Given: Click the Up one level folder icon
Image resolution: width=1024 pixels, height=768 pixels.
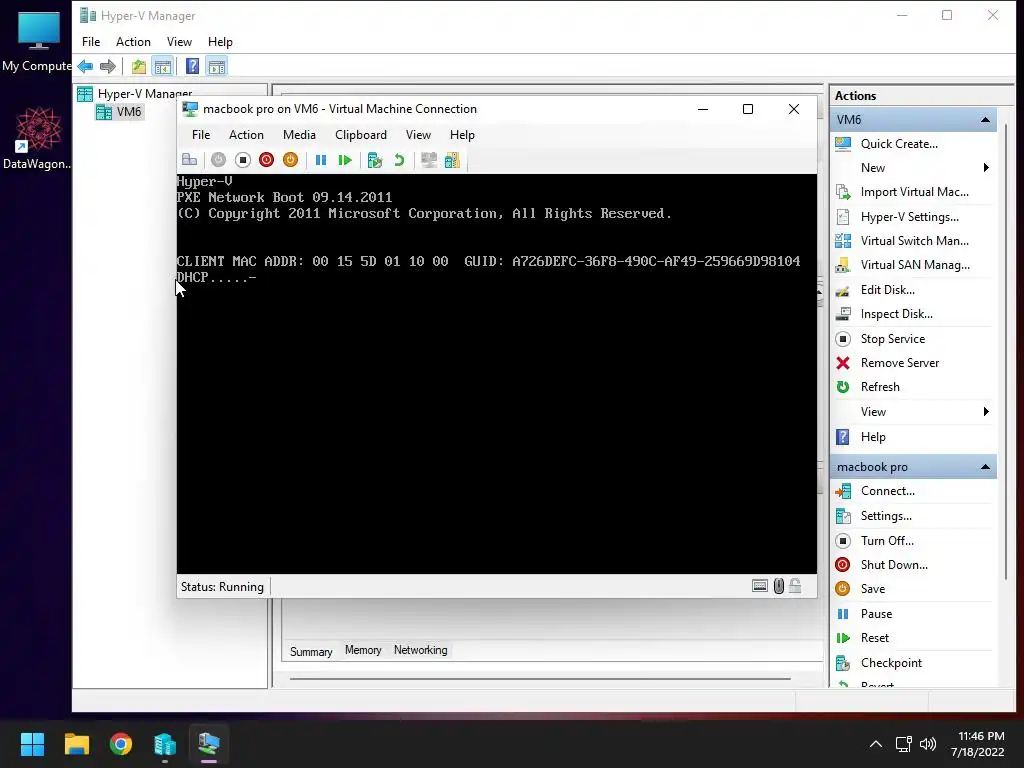Looking at the screenshot, I should pos(138,66).
